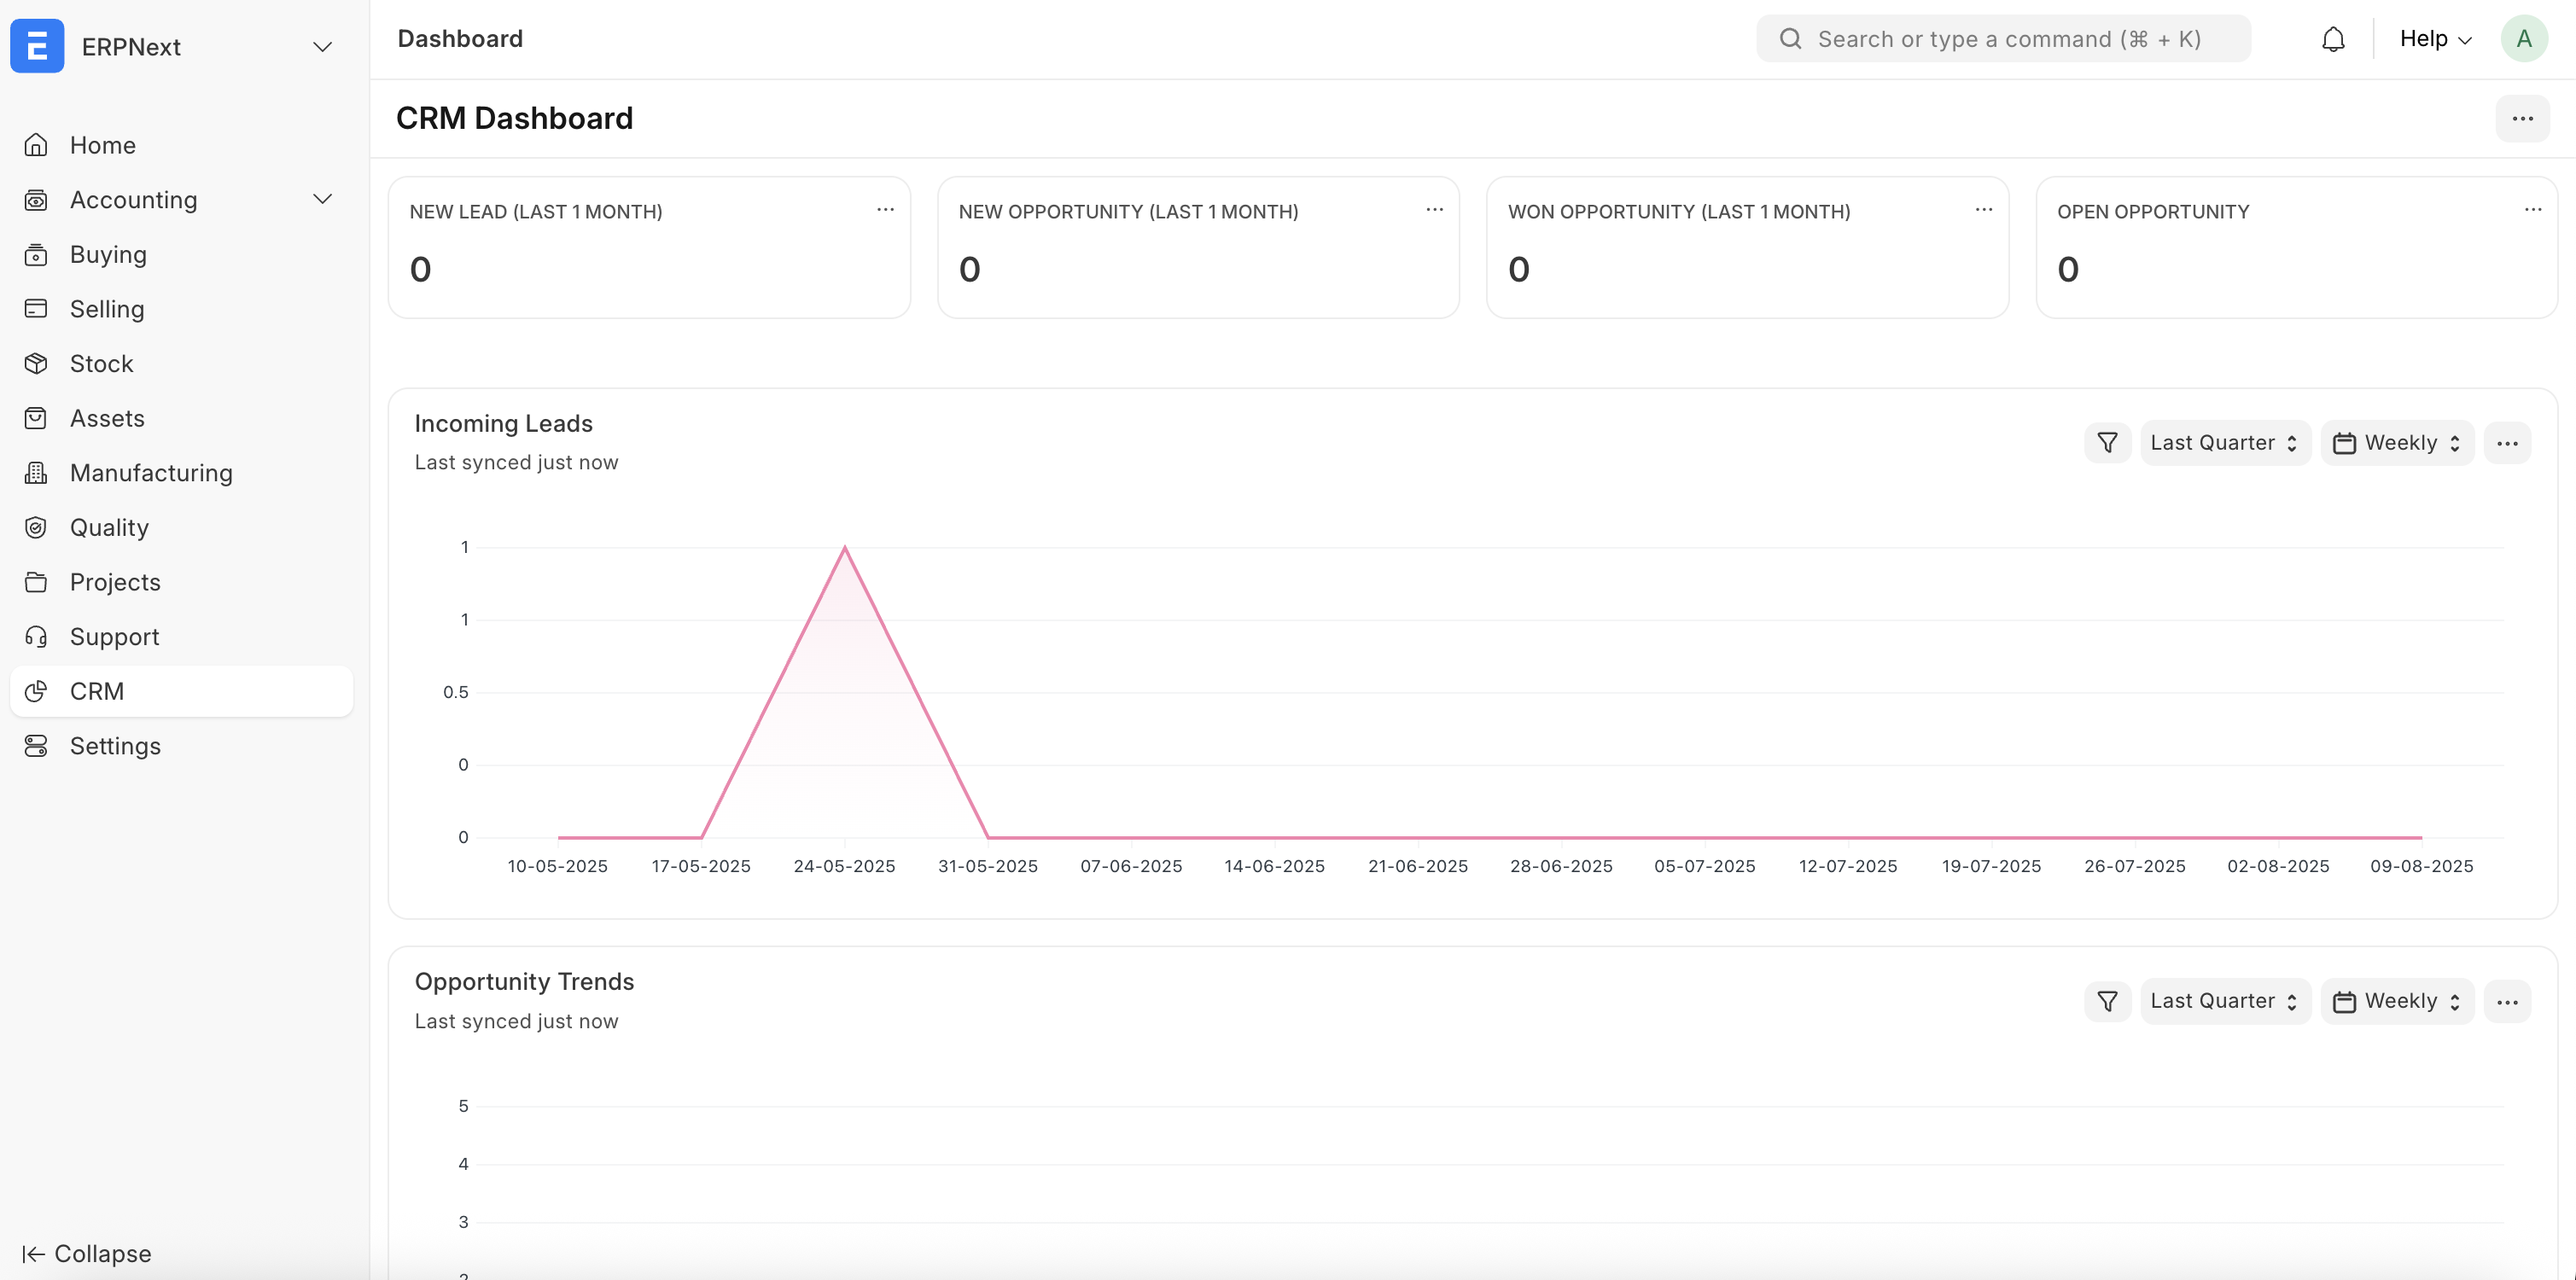Click the Support headset icon
2576x1280 pixels.
point(36,636)
